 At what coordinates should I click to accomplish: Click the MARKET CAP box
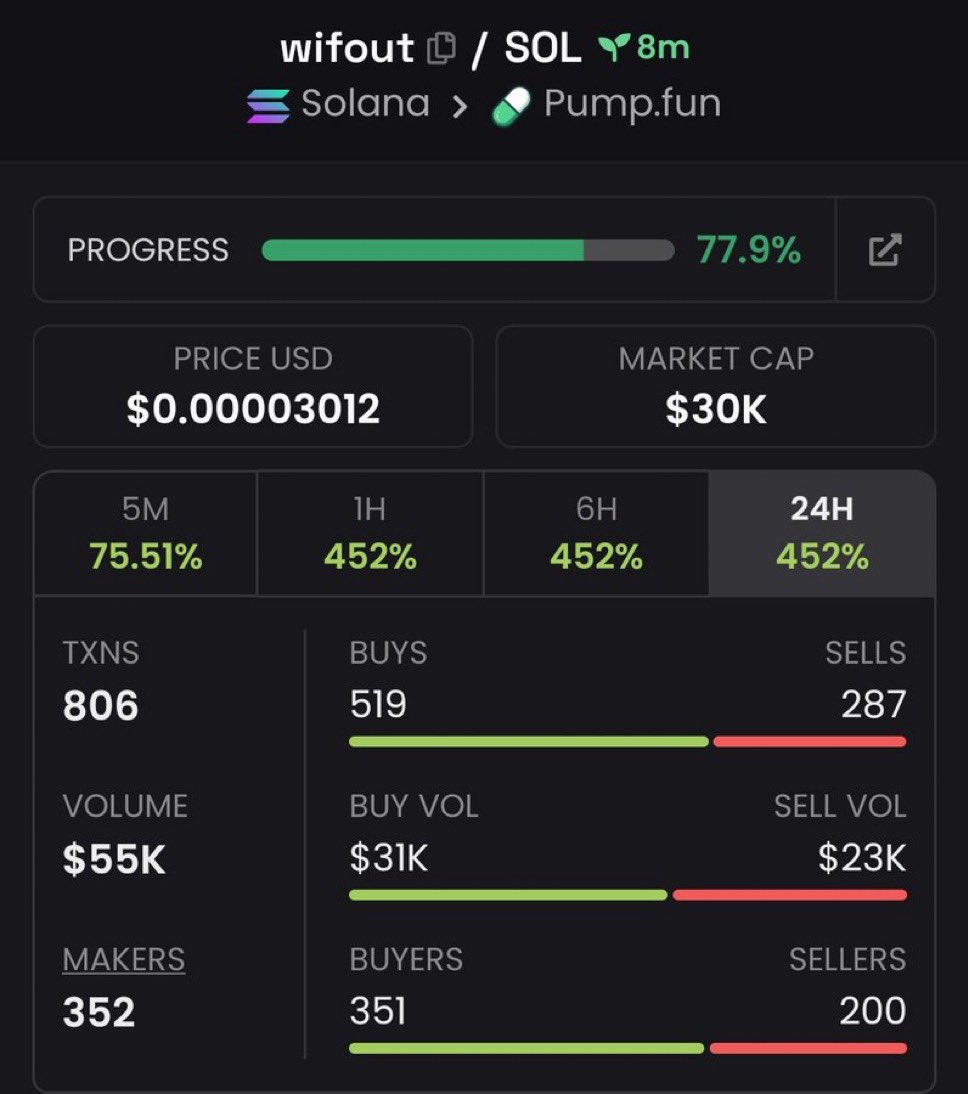pos(716,386)
